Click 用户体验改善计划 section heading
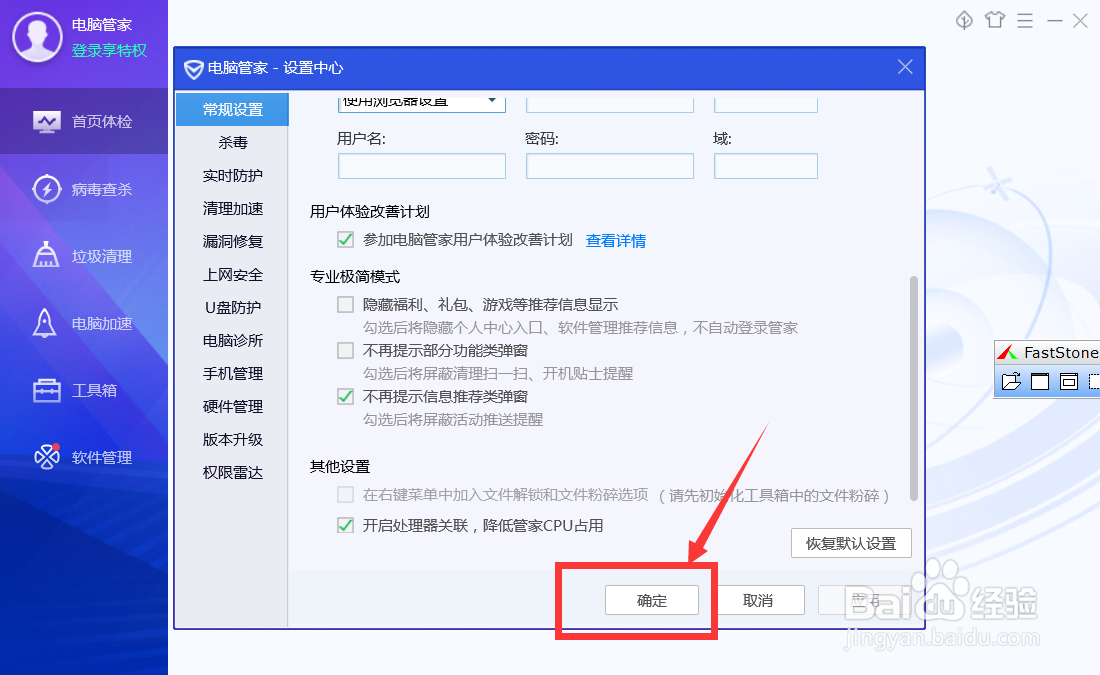Viewport: 1100px width, 675px height. pos(370,211)
